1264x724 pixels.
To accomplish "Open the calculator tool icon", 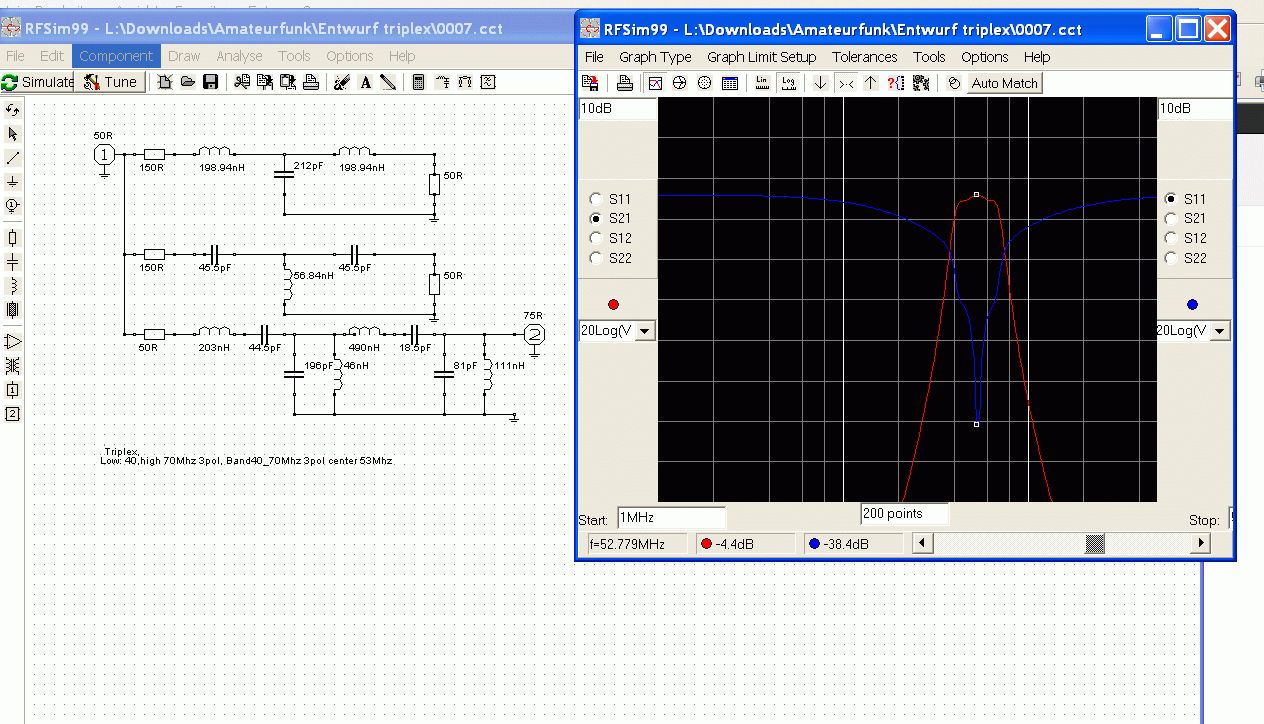I will pyautogui.click(x=418, y=82).
